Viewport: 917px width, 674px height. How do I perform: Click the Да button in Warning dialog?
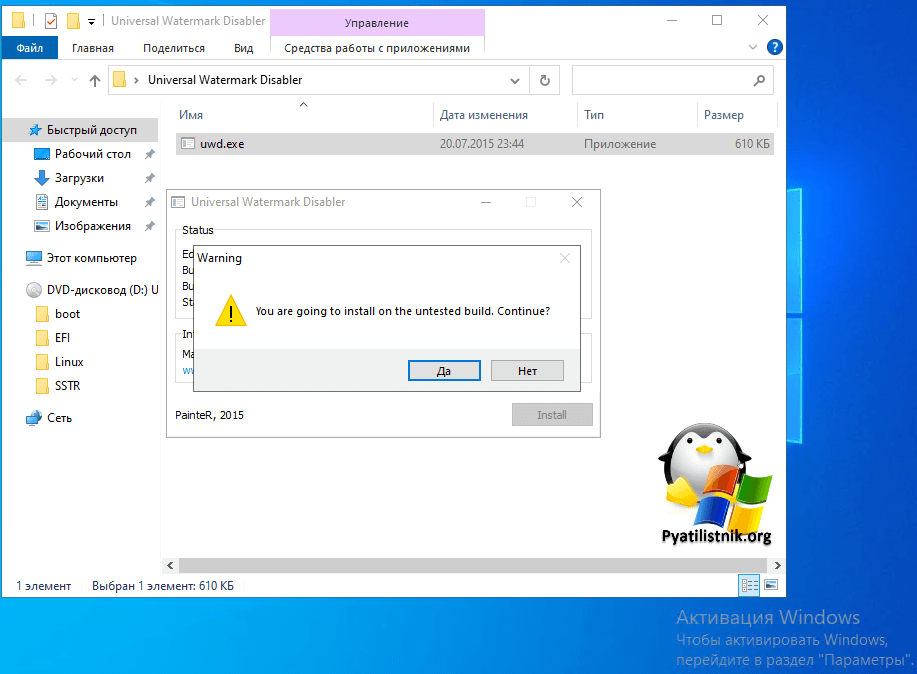point(444,370)
